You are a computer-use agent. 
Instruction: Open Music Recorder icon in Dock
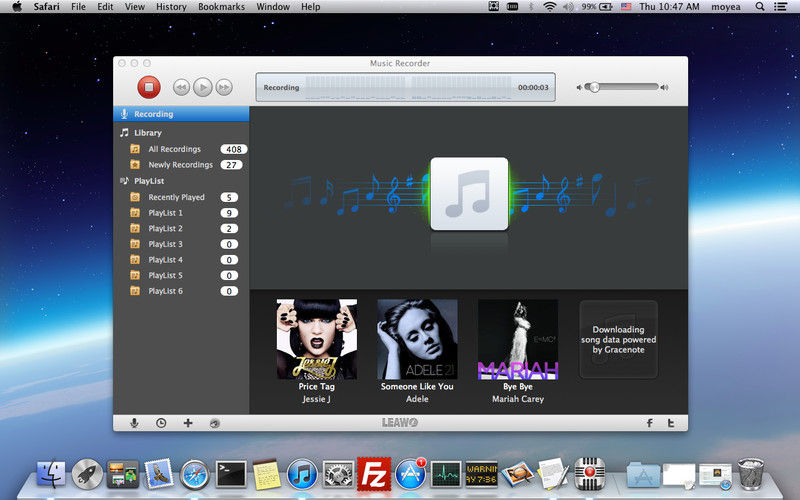(x=589, y=474)
